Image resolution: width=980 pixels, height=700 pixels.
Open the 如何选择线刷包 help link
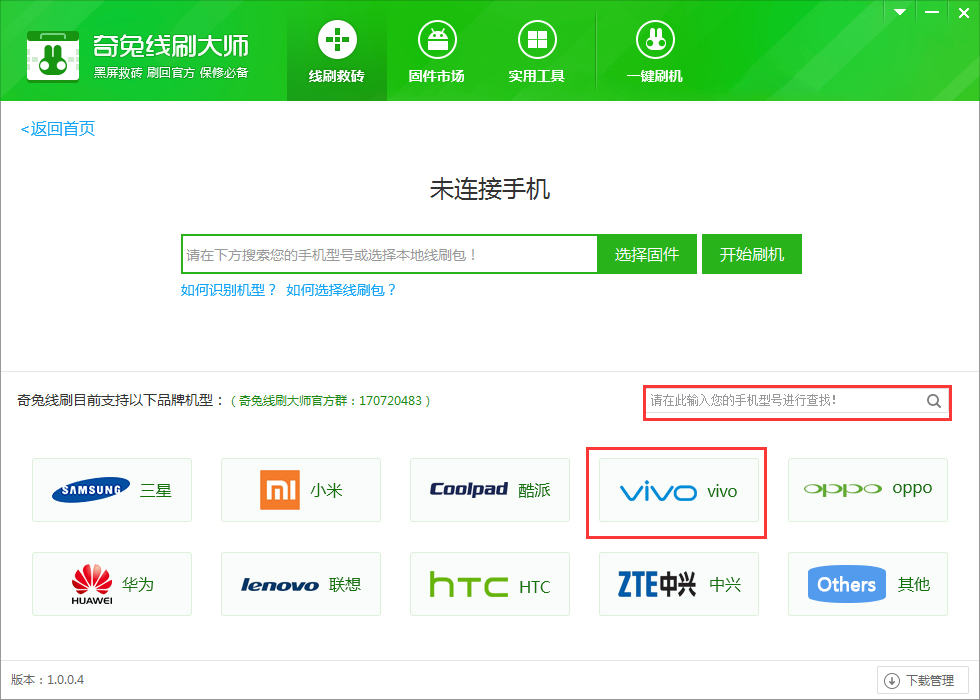click(x=341, y=290)
